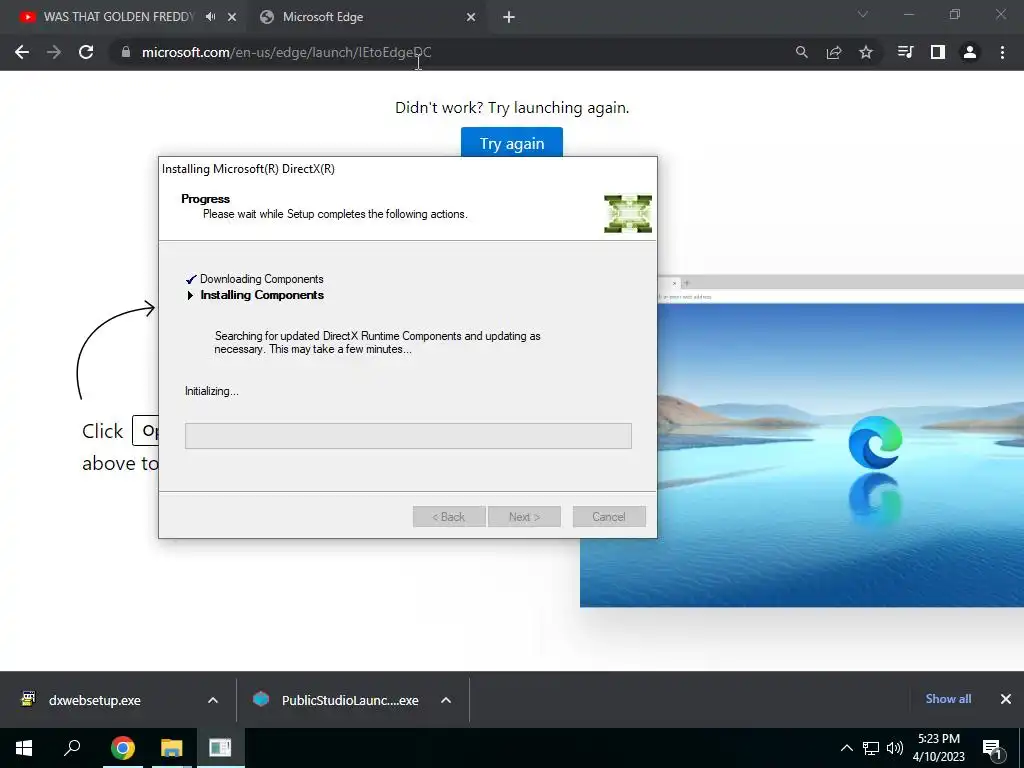Image resolution: width=1024 pixels, height=768 pixels.
Task: Open the Chrome profile avatar menu
Action: coord(970,52)
